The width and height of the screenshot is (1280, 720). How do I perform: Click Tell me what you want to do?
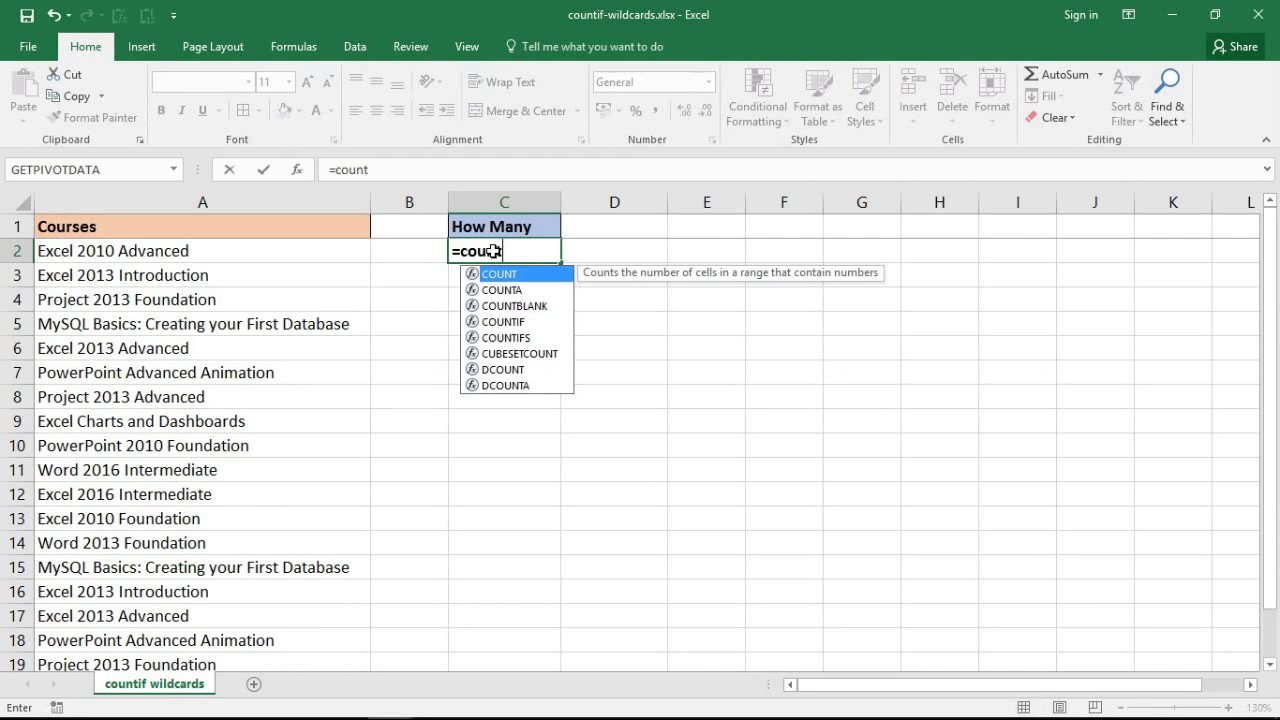pos(585,47)
